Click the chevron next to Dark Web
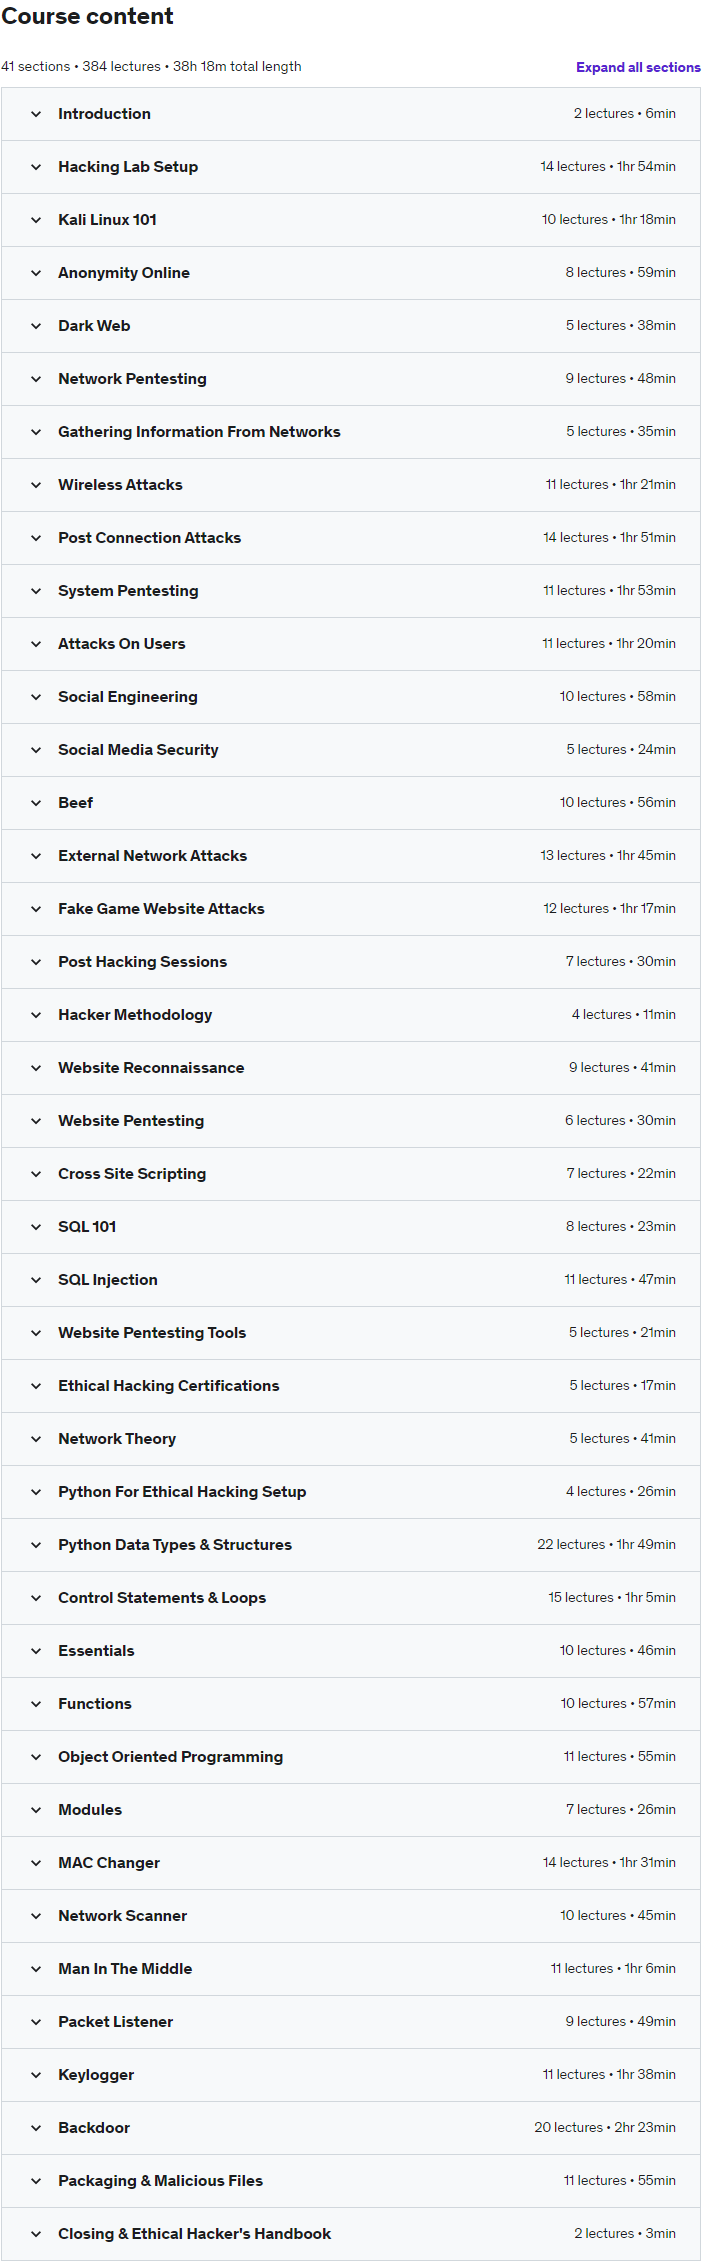Image resolution: width=708 pixels, height=2267 pixels. point(36,326)
